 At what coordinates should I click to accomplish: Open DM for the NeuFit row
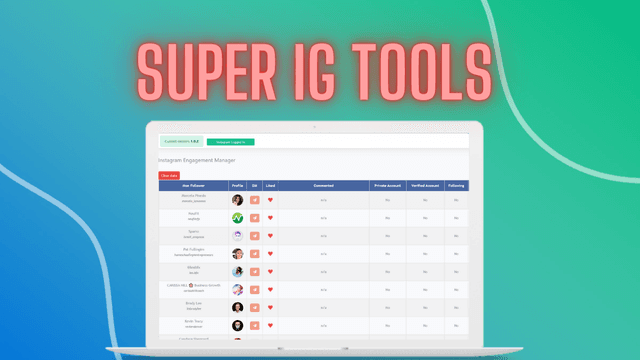click(x=255, y=218)
